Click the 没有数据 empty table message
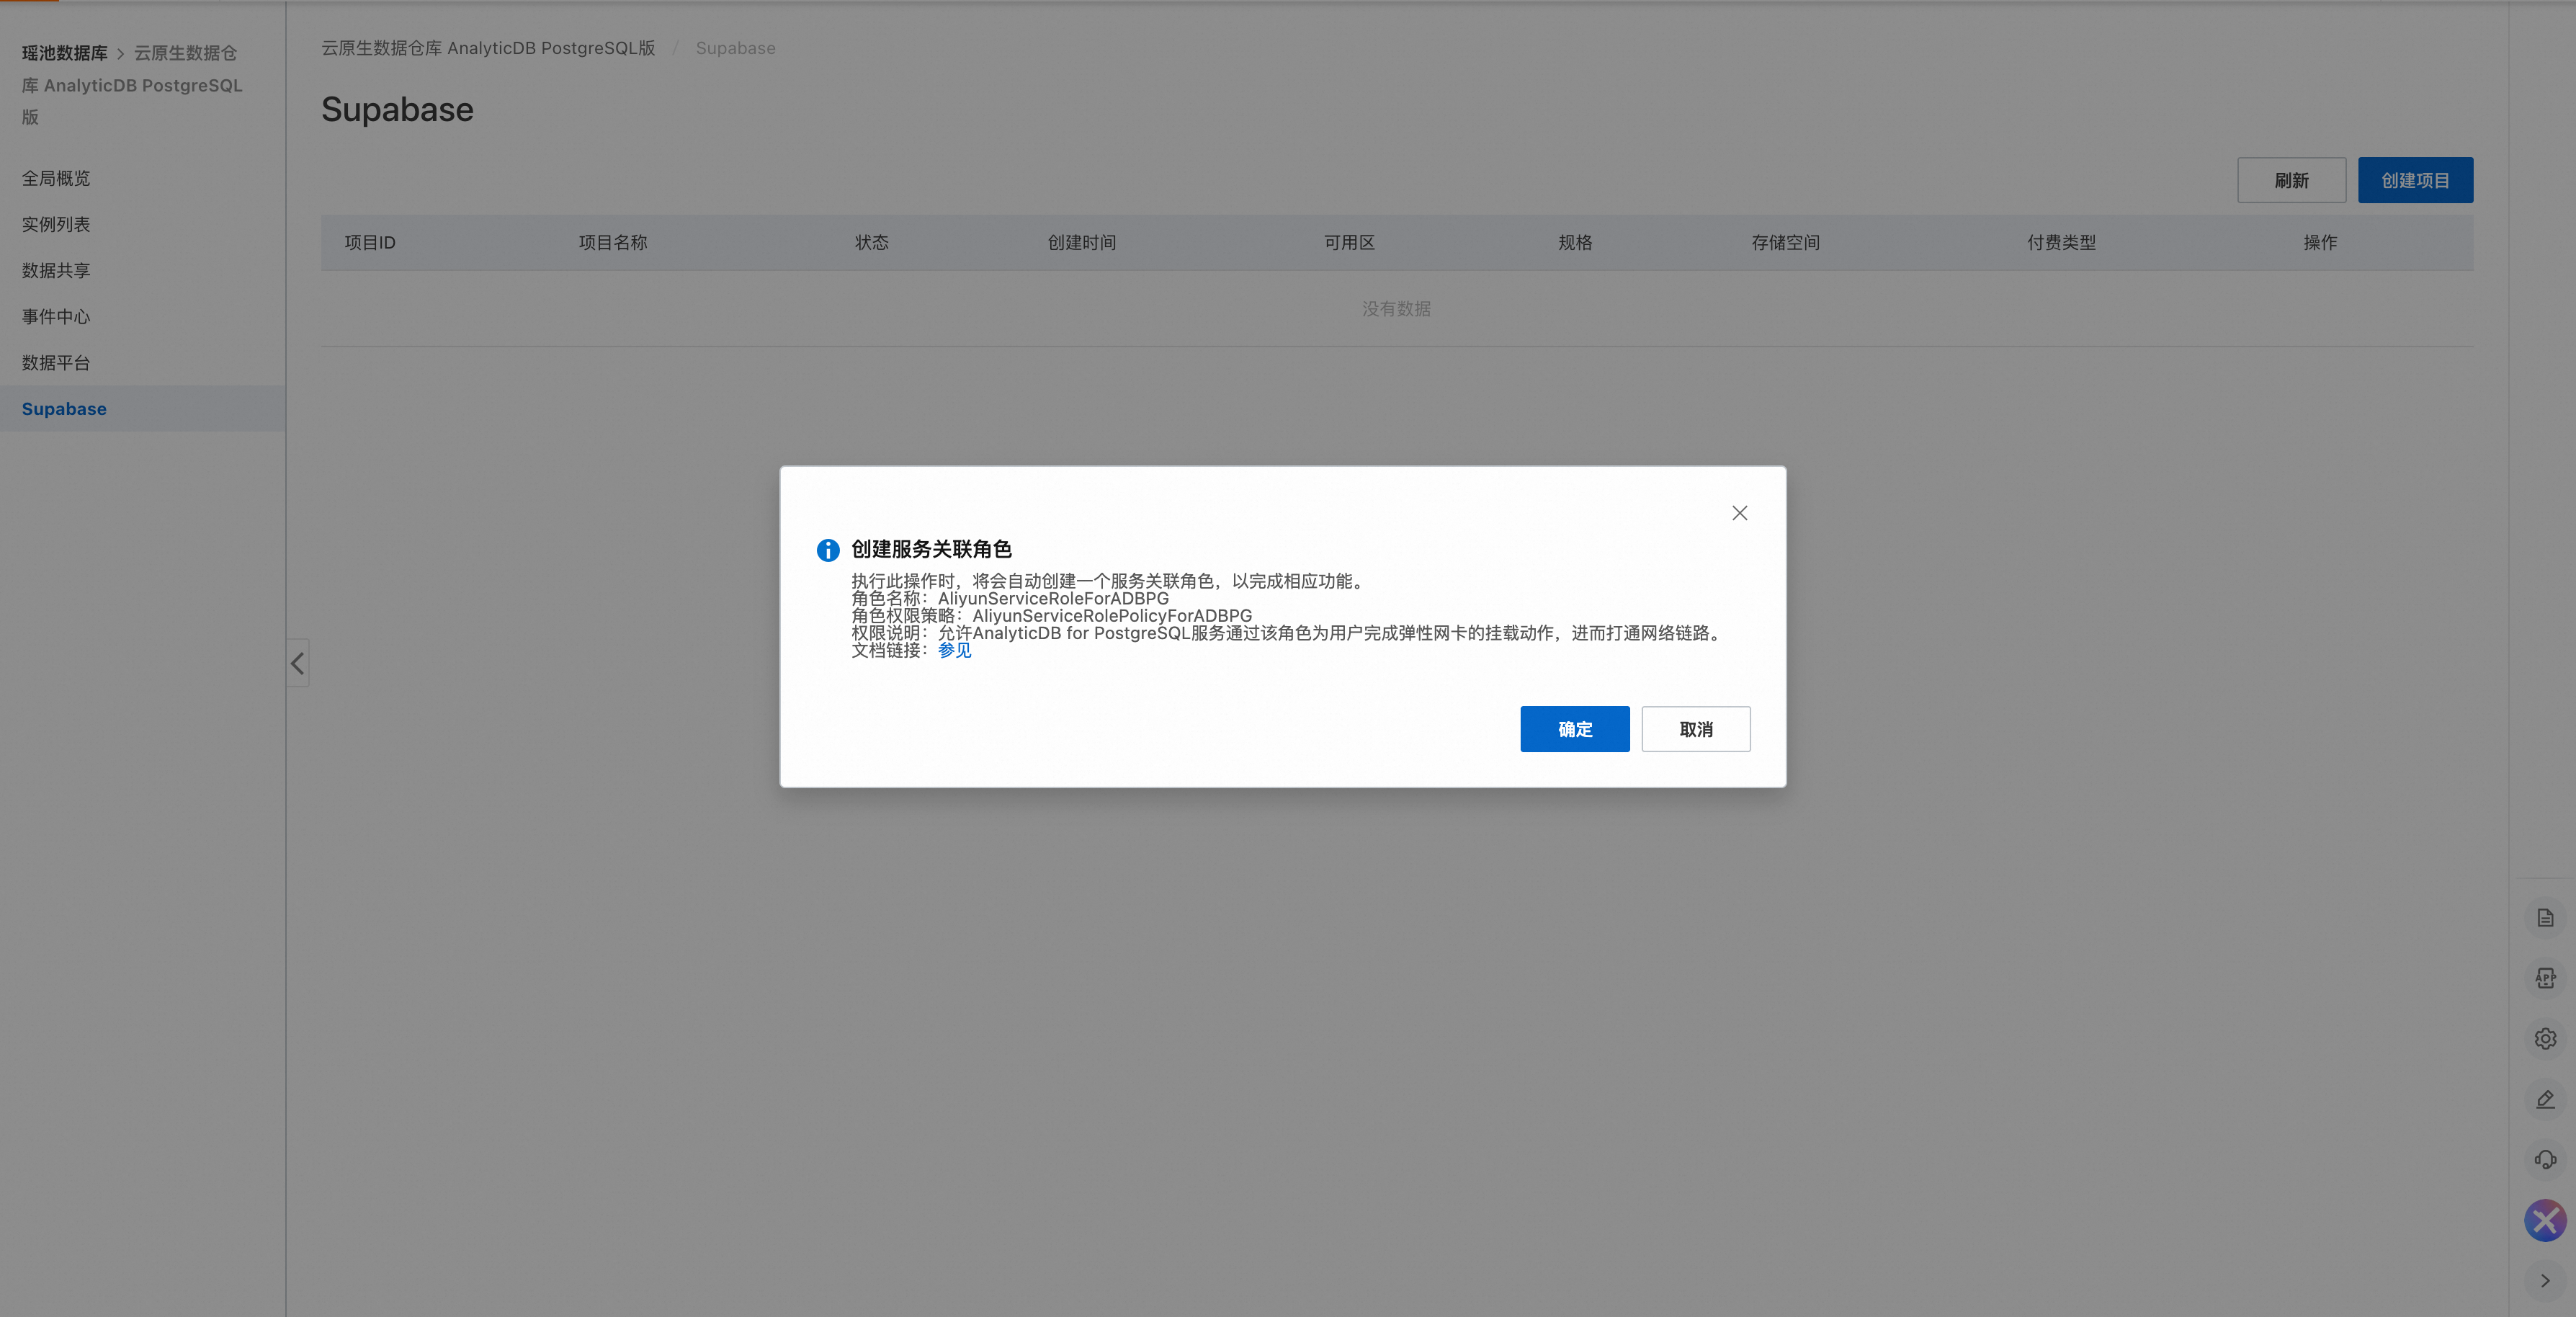 (x=1396, y=308)
